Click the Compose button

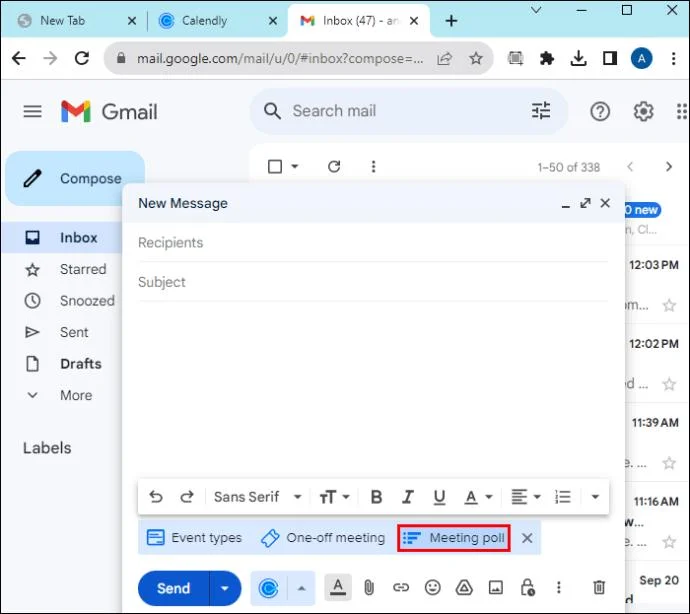(x=75, y=178)
